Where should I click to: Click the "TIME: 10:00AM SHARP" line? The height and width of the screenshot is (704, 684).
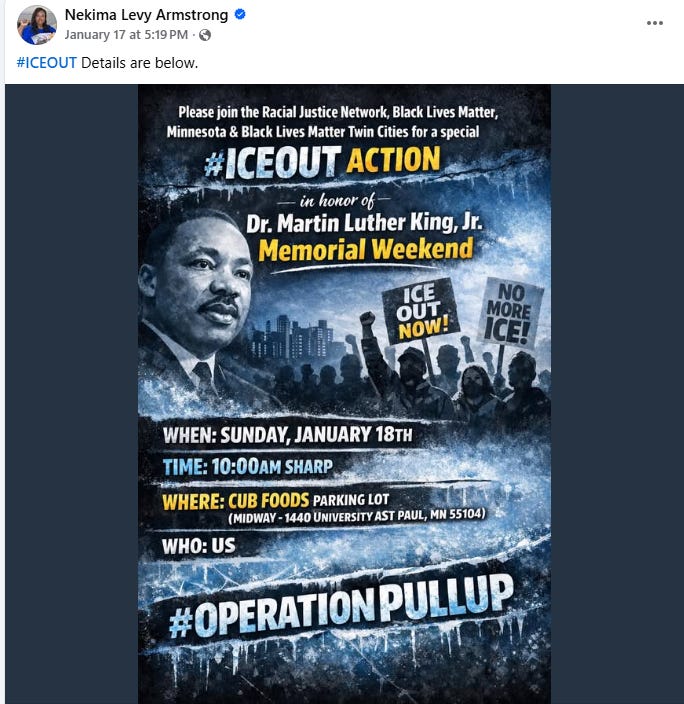[248, 467]
